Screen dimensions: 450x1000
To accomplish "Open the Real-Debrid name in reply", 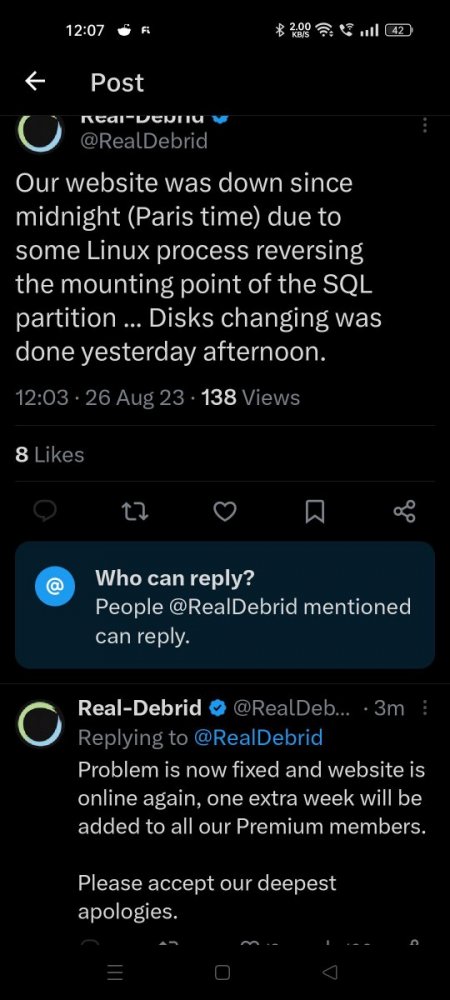I will coord(140,707).
